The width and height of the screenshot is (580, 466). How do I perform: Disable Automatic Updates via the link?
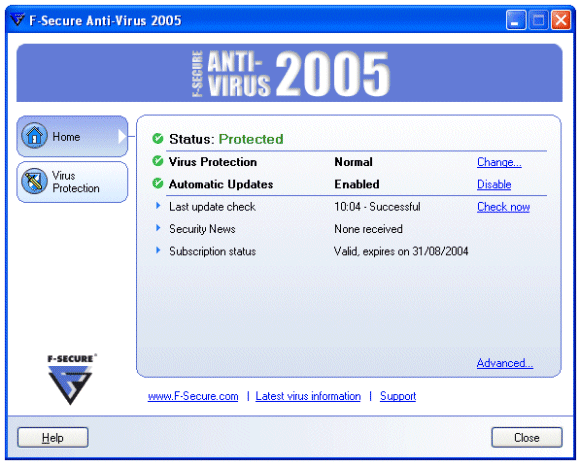pyautogui.click(x=494, y=184)
